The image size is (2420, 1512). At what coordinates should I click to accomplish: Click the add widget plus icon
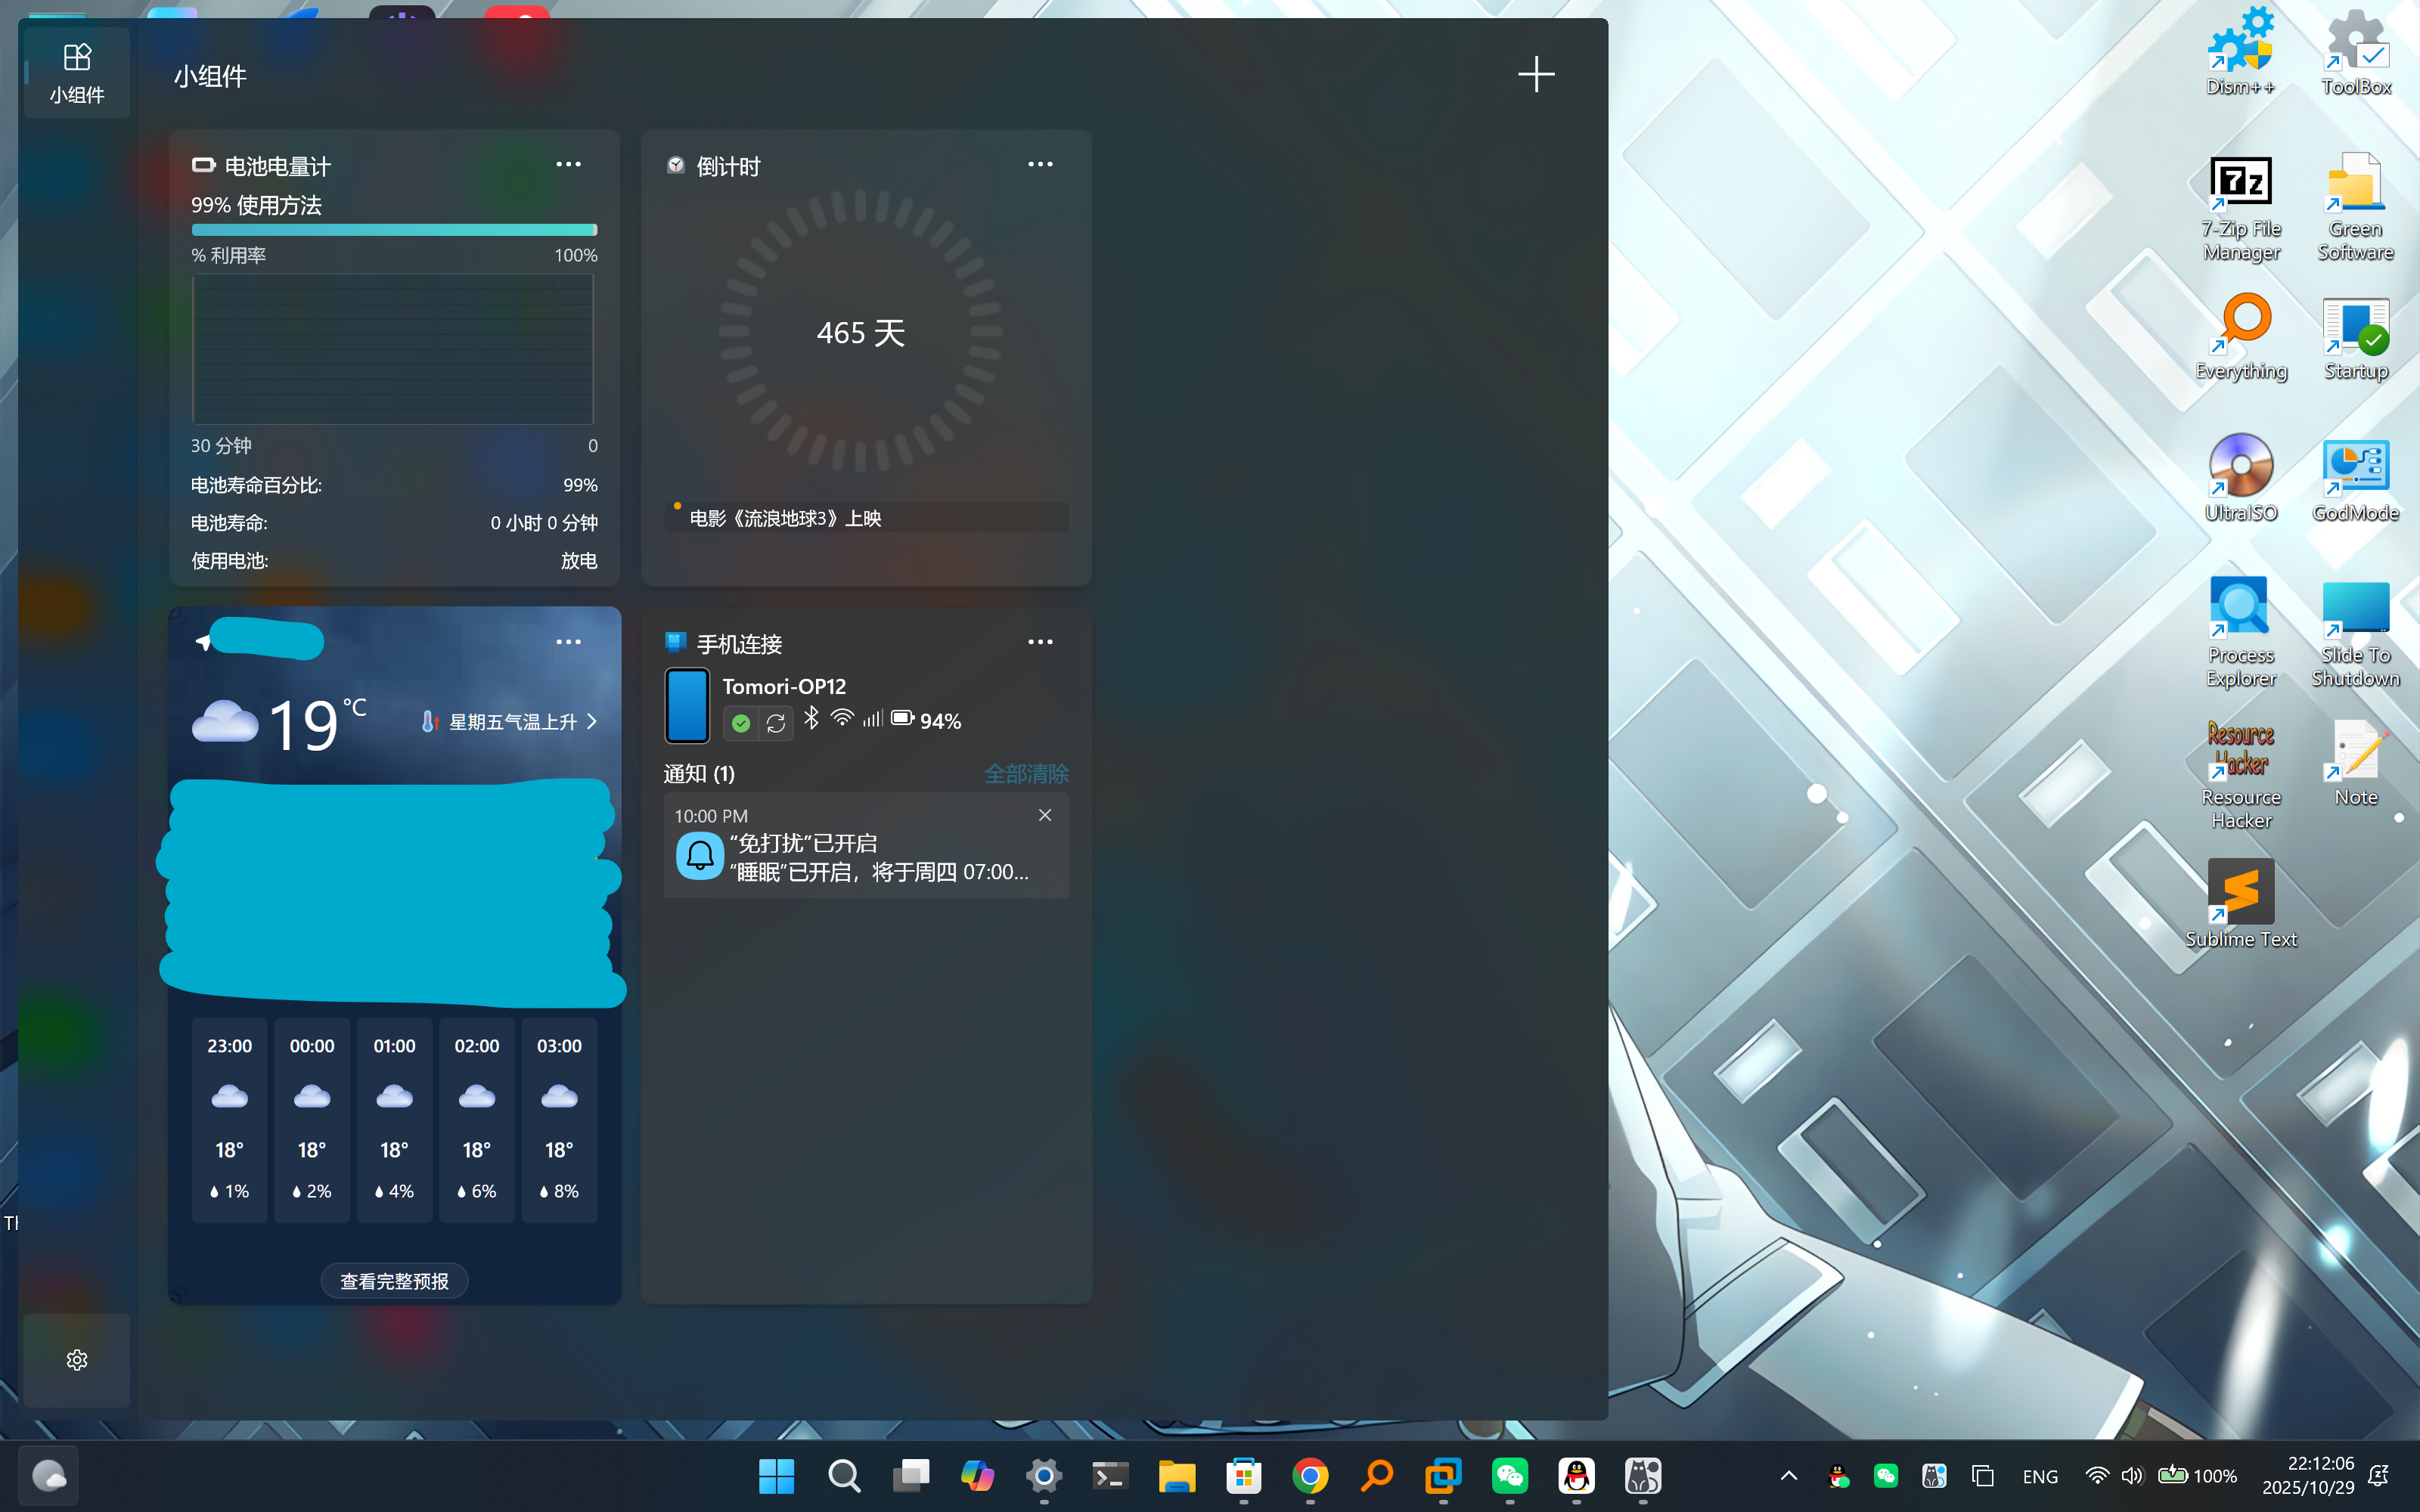click(1535, 75)
